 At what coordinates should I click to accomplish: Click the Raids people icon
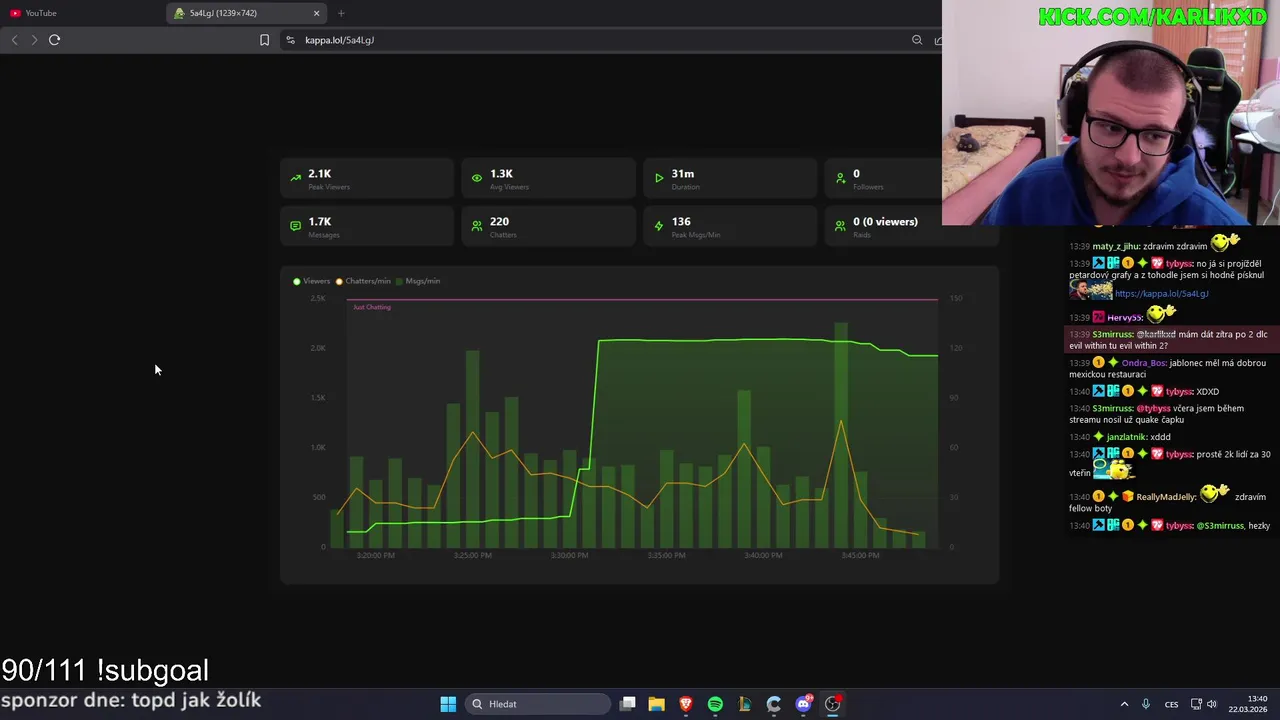(840, 226)
